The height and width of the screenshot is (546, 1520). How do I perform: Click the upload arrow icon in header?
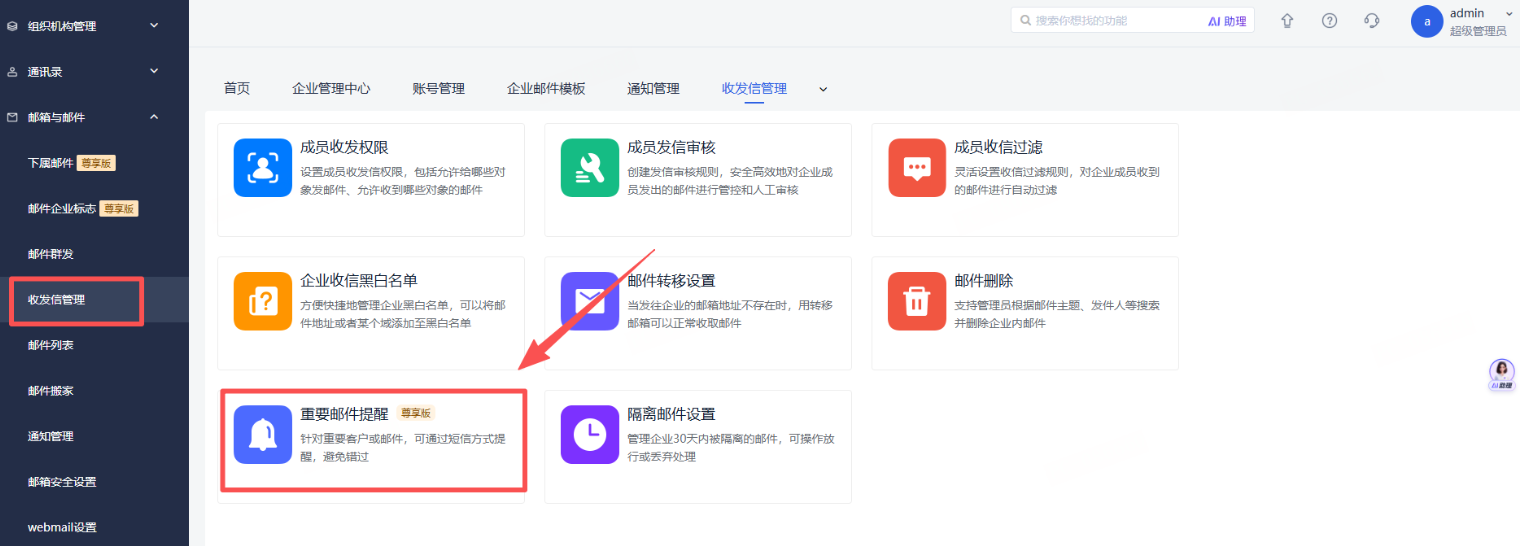tap(1287, 20)
